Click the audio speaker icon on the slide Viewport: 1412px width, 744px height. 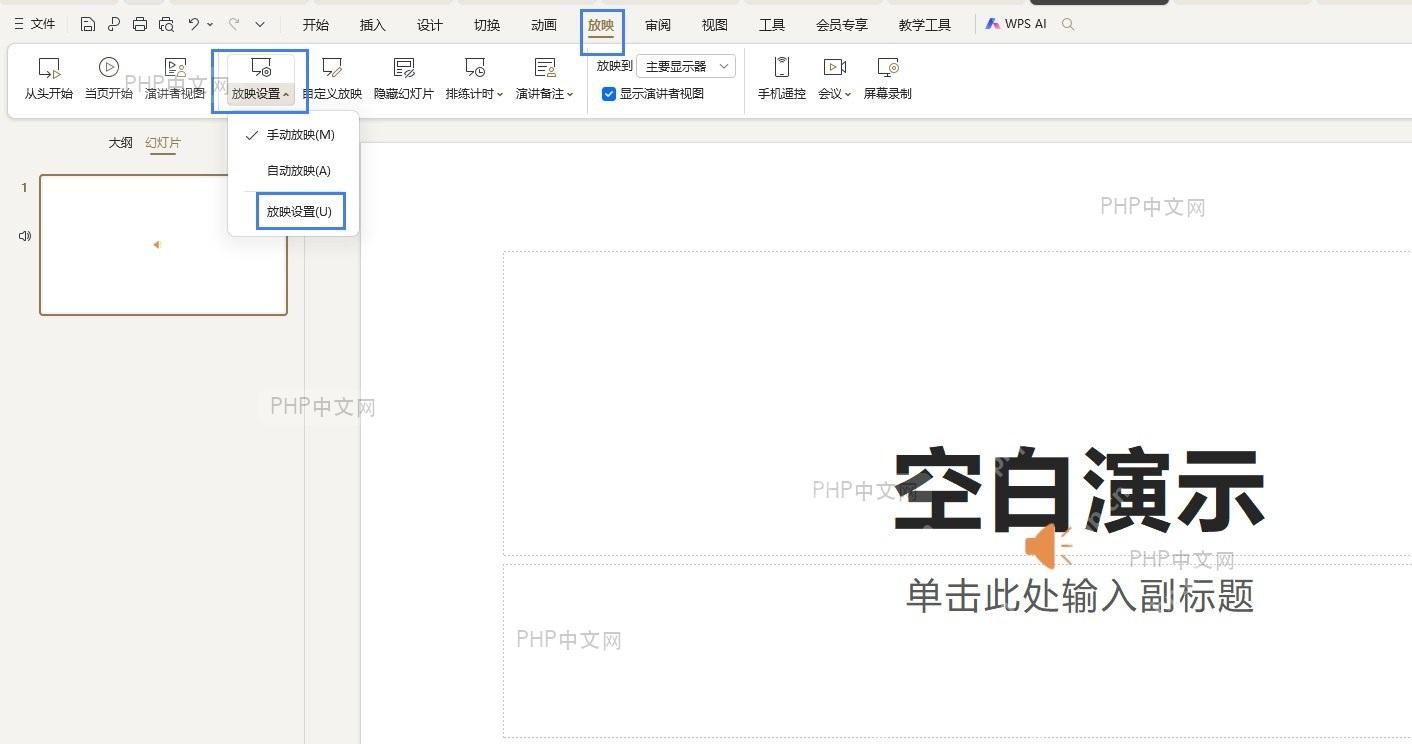click(1048, 546)
